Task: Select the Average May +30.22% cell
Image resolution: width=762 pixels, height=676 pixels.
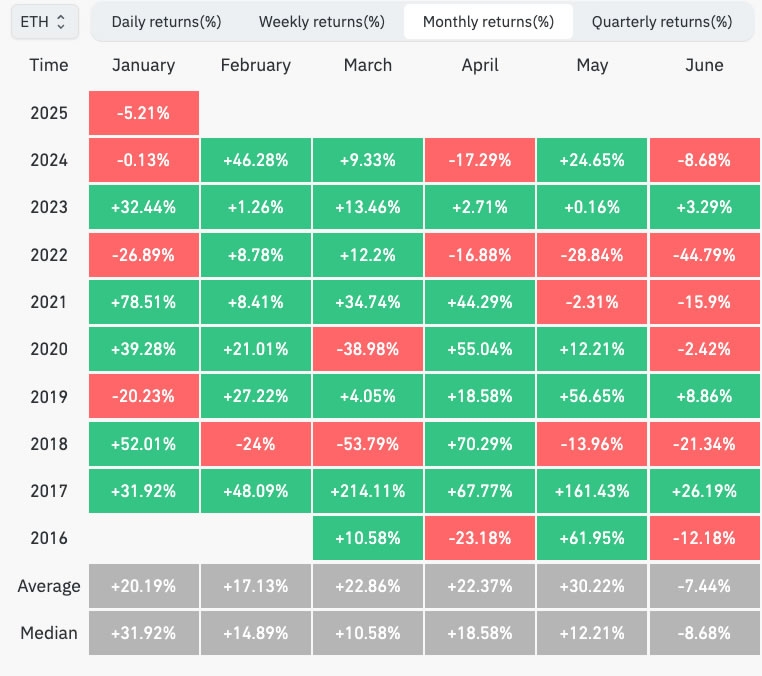Action: (592, 586)
